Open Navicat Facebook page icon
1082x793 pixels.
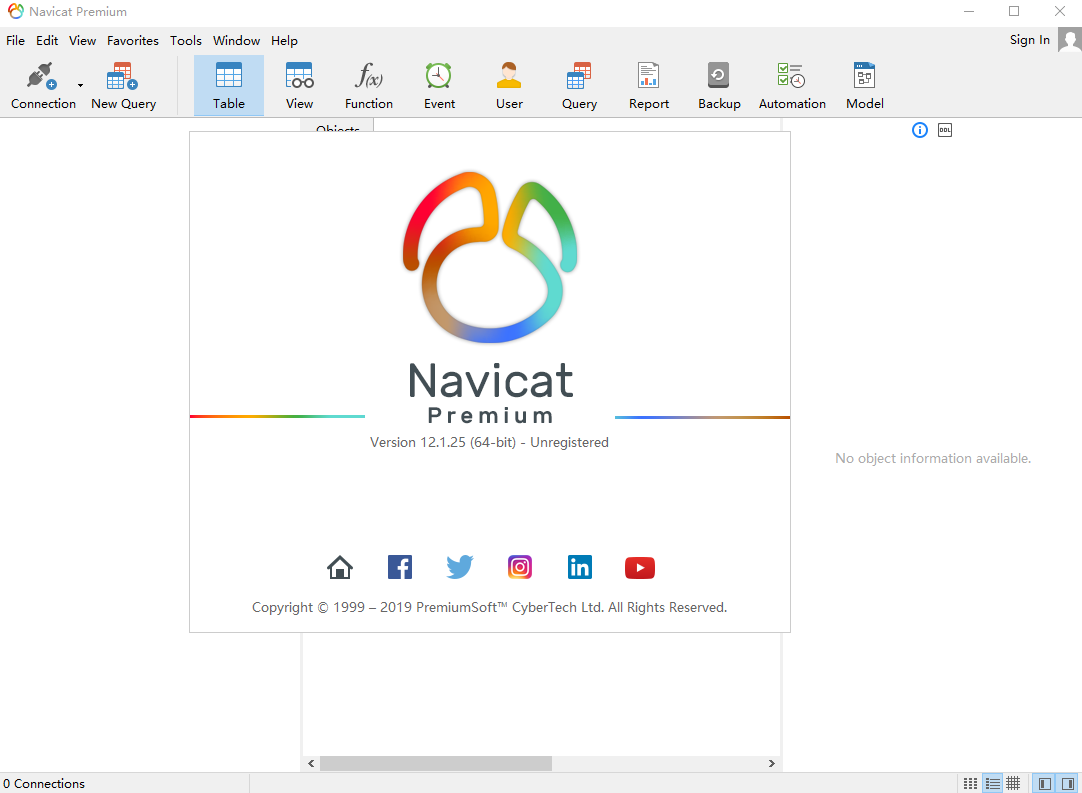pyautogui.click(x=400, y=567)
